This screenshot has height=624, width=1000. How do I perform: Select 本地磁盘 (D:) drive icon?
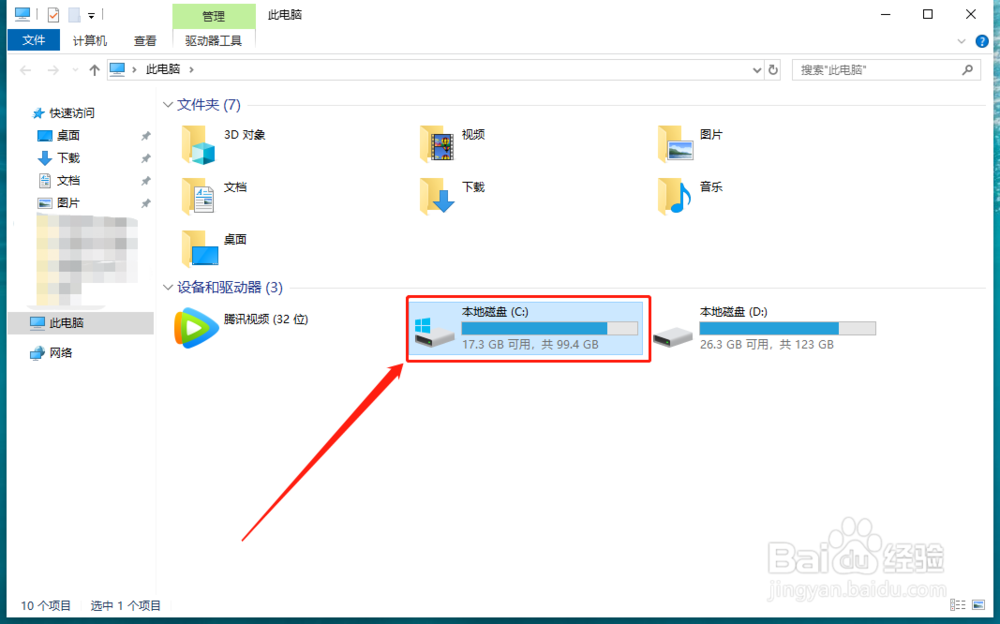coord(672,336)
